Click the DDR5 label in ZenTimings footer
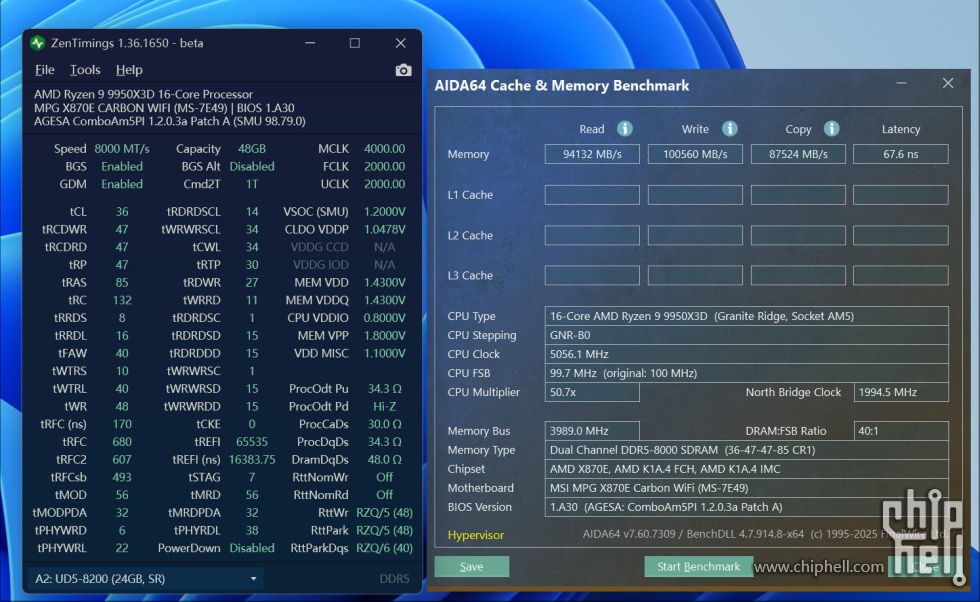The height and width of the screenshot is (602, 980). (394, 579)
